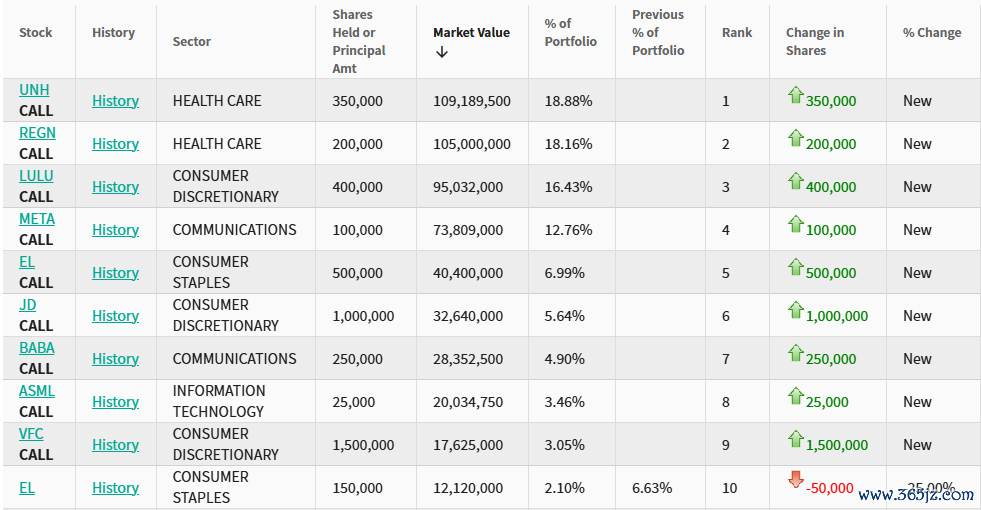Screen dimensions: 981x510
Task: View History for LULU
Action: pyautogui.click(x=115, y=186)
